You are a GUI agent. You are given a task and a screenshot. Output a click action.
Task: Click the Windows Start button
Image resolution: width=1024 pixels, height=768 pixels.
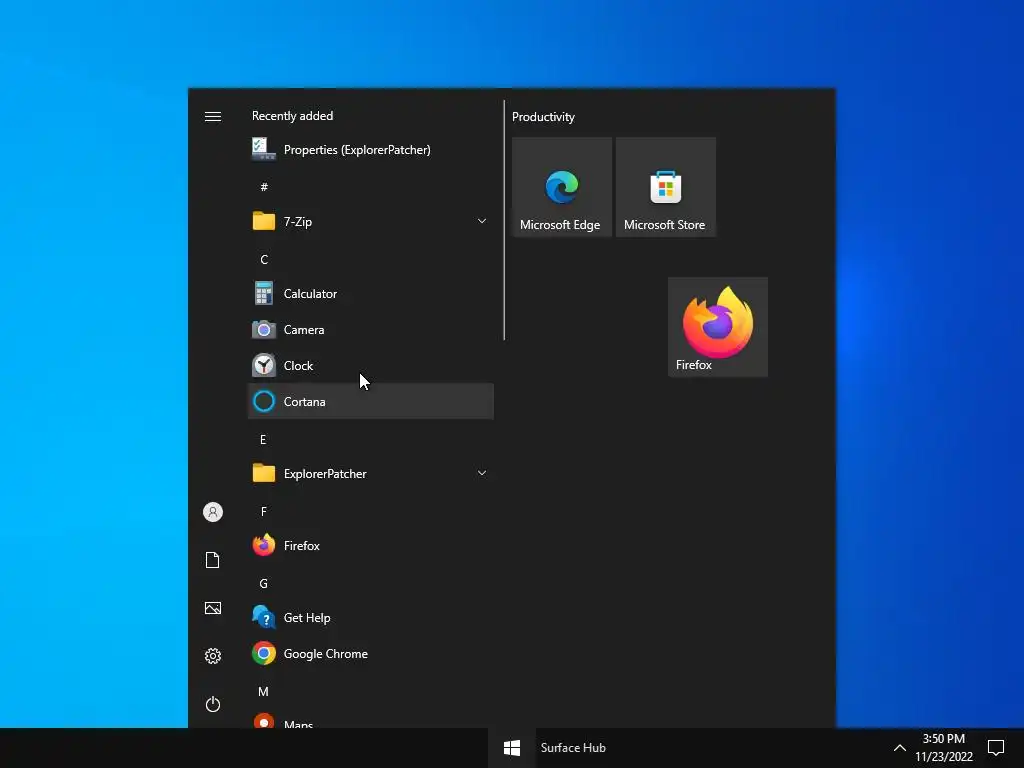pos(512,748)
